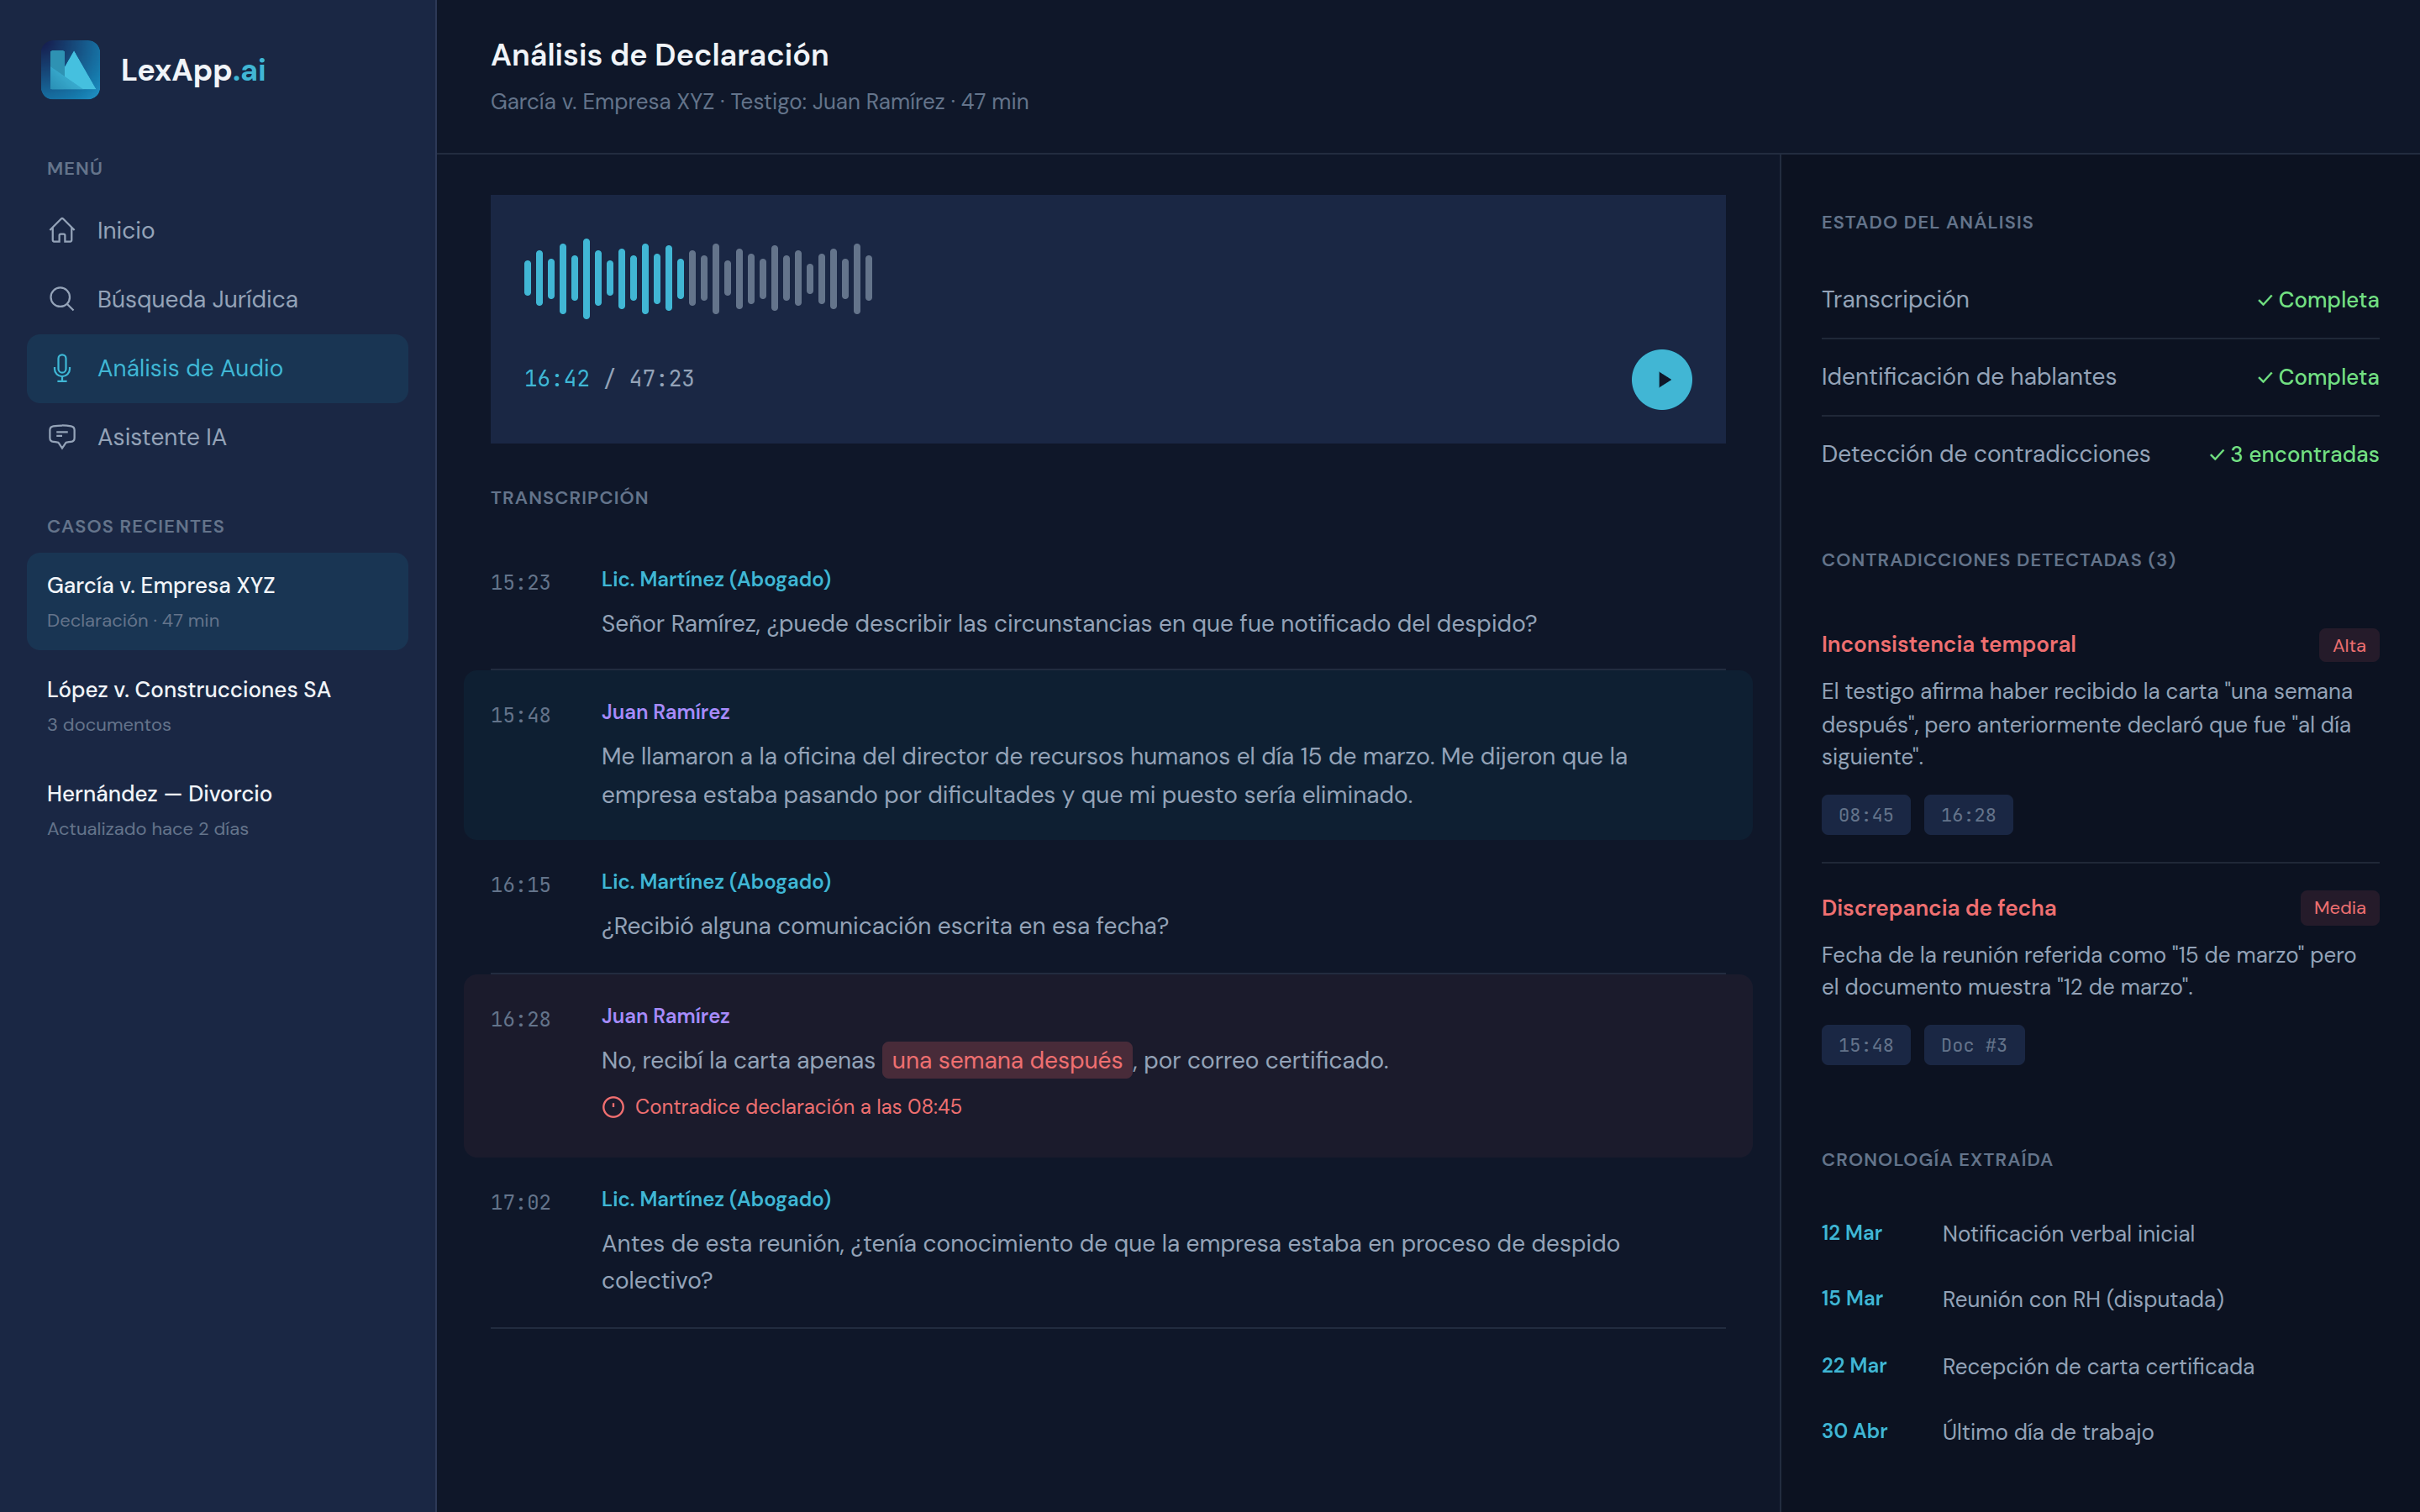
Task: Open Doc #3 from Discrepancia de fecha
Action: click(1973, 1044)
